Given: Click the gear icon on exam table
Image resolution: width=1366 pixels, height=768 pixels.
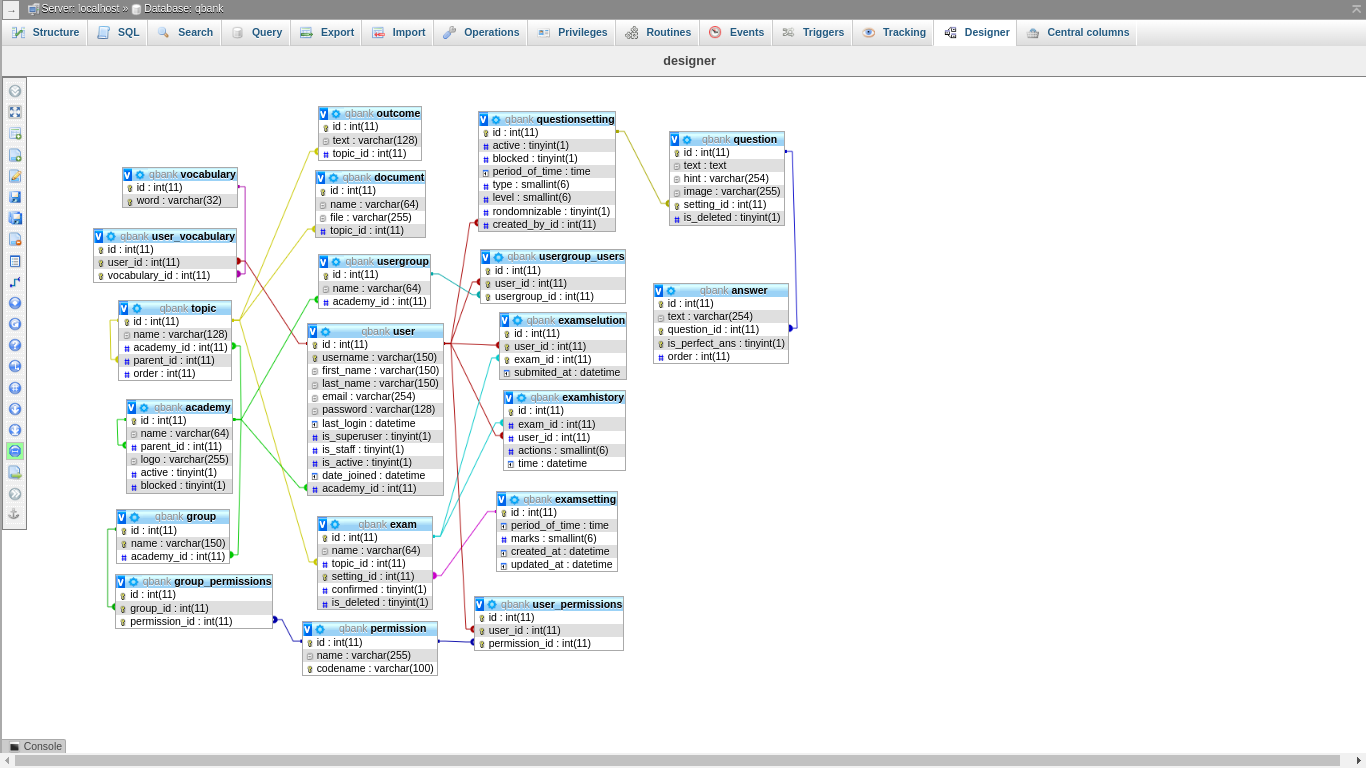Looking at the screenshot, I should point(335,524).
